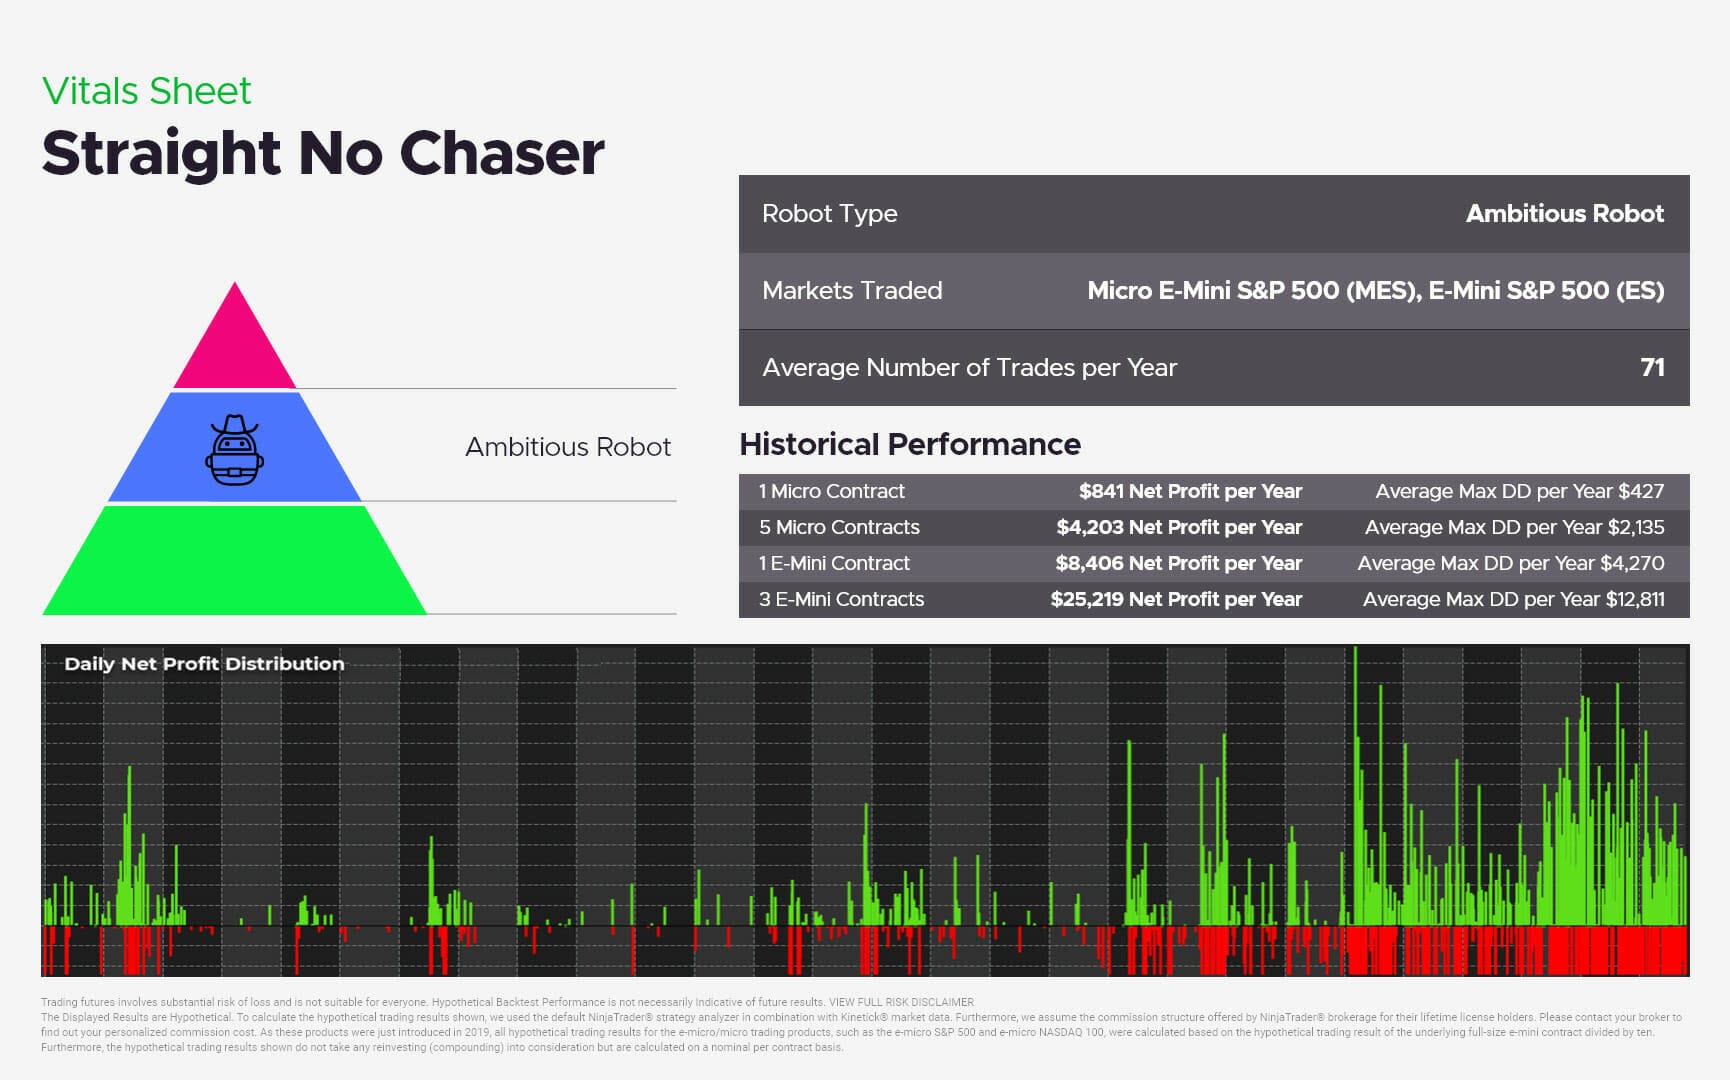Click the Average Number of Trades value 71
The height and width of the screenshot is (1080, 1730).
[x=1652, y=368]
